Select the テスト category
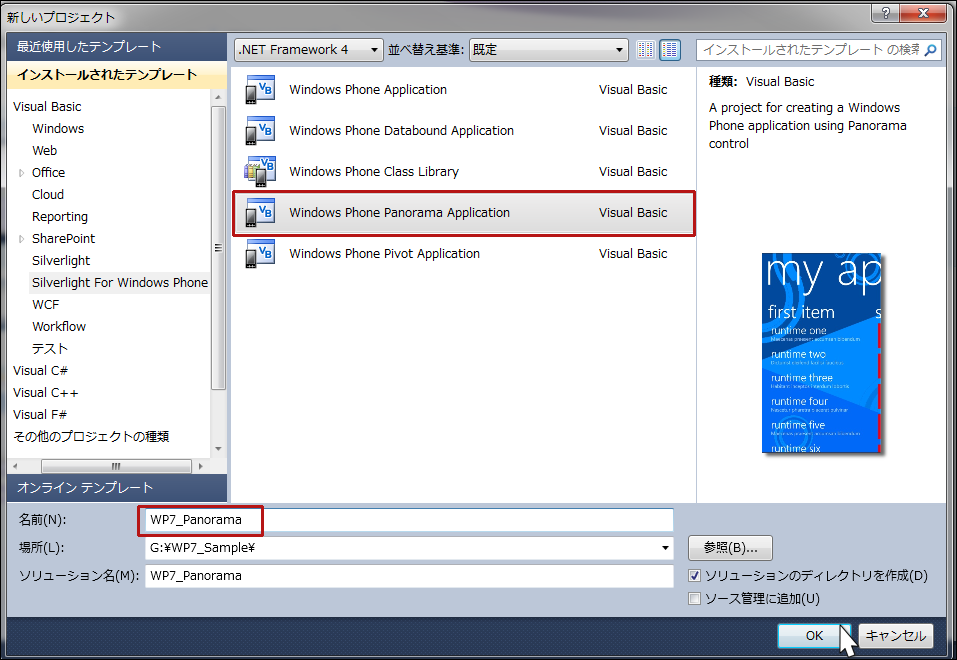Screen dimensions: 957x660 point(50,349)
